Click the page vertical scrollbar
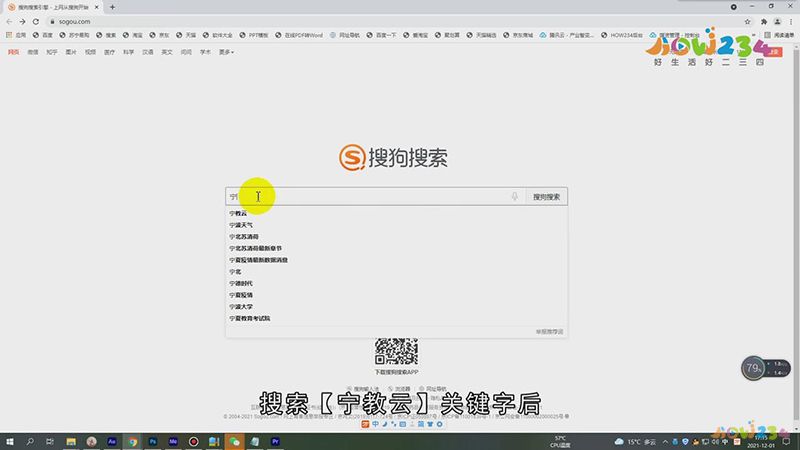 (x=796, y=240)
